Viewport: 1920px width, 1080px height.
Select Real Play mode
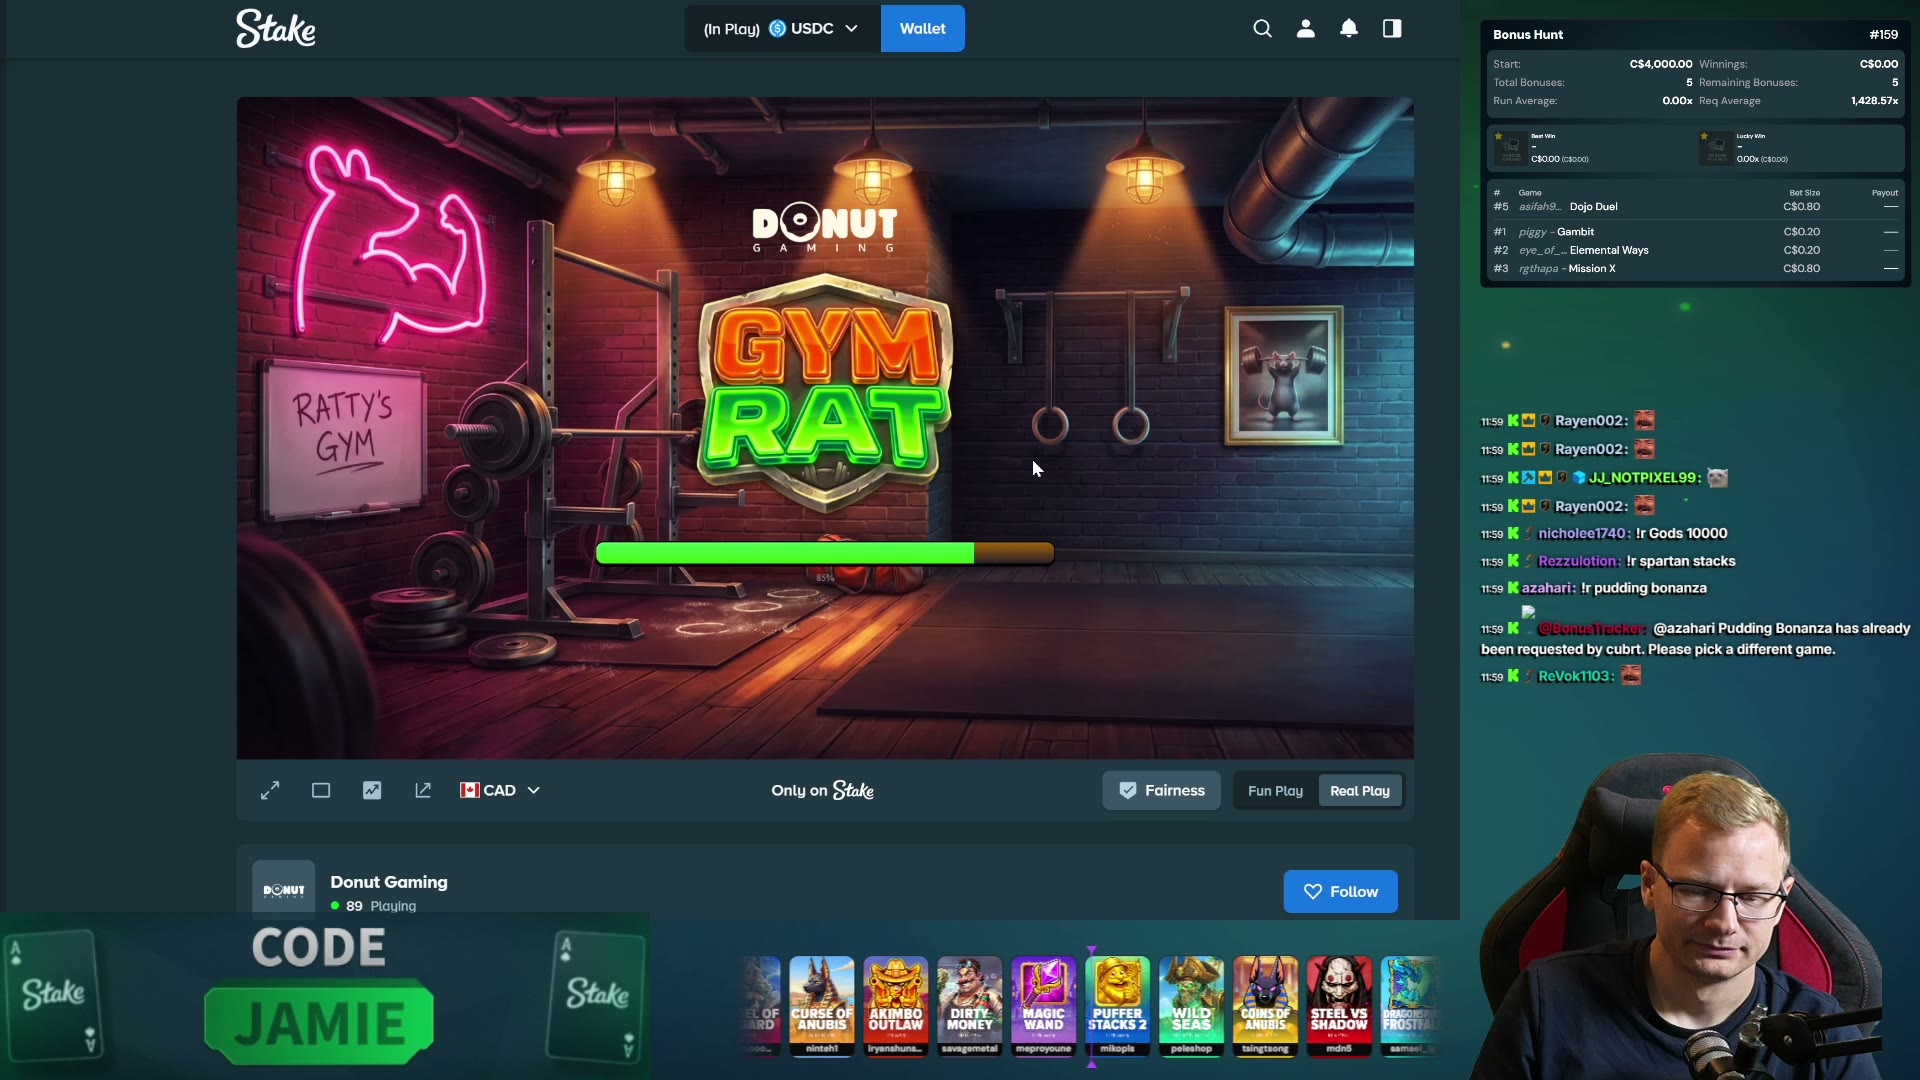tap(1360, 790)
